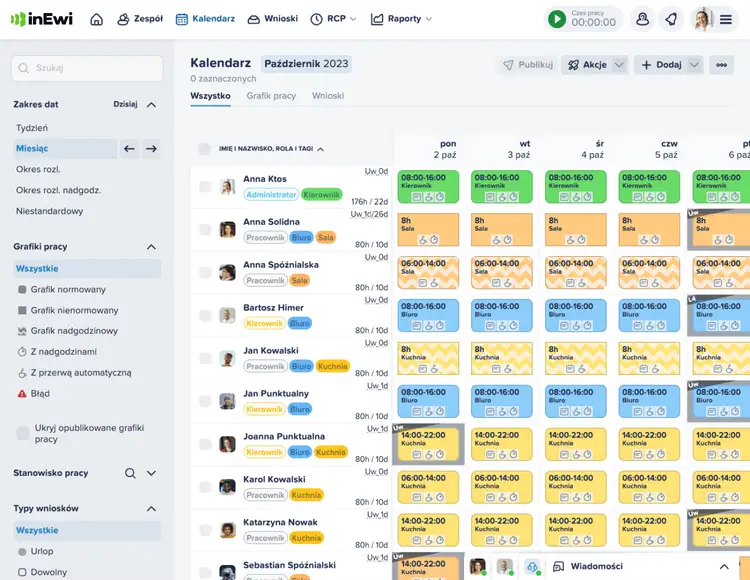This screenshot has height=580, width=750.
Task: Open the three-dots more options button
Action: (x=721, y=65)
